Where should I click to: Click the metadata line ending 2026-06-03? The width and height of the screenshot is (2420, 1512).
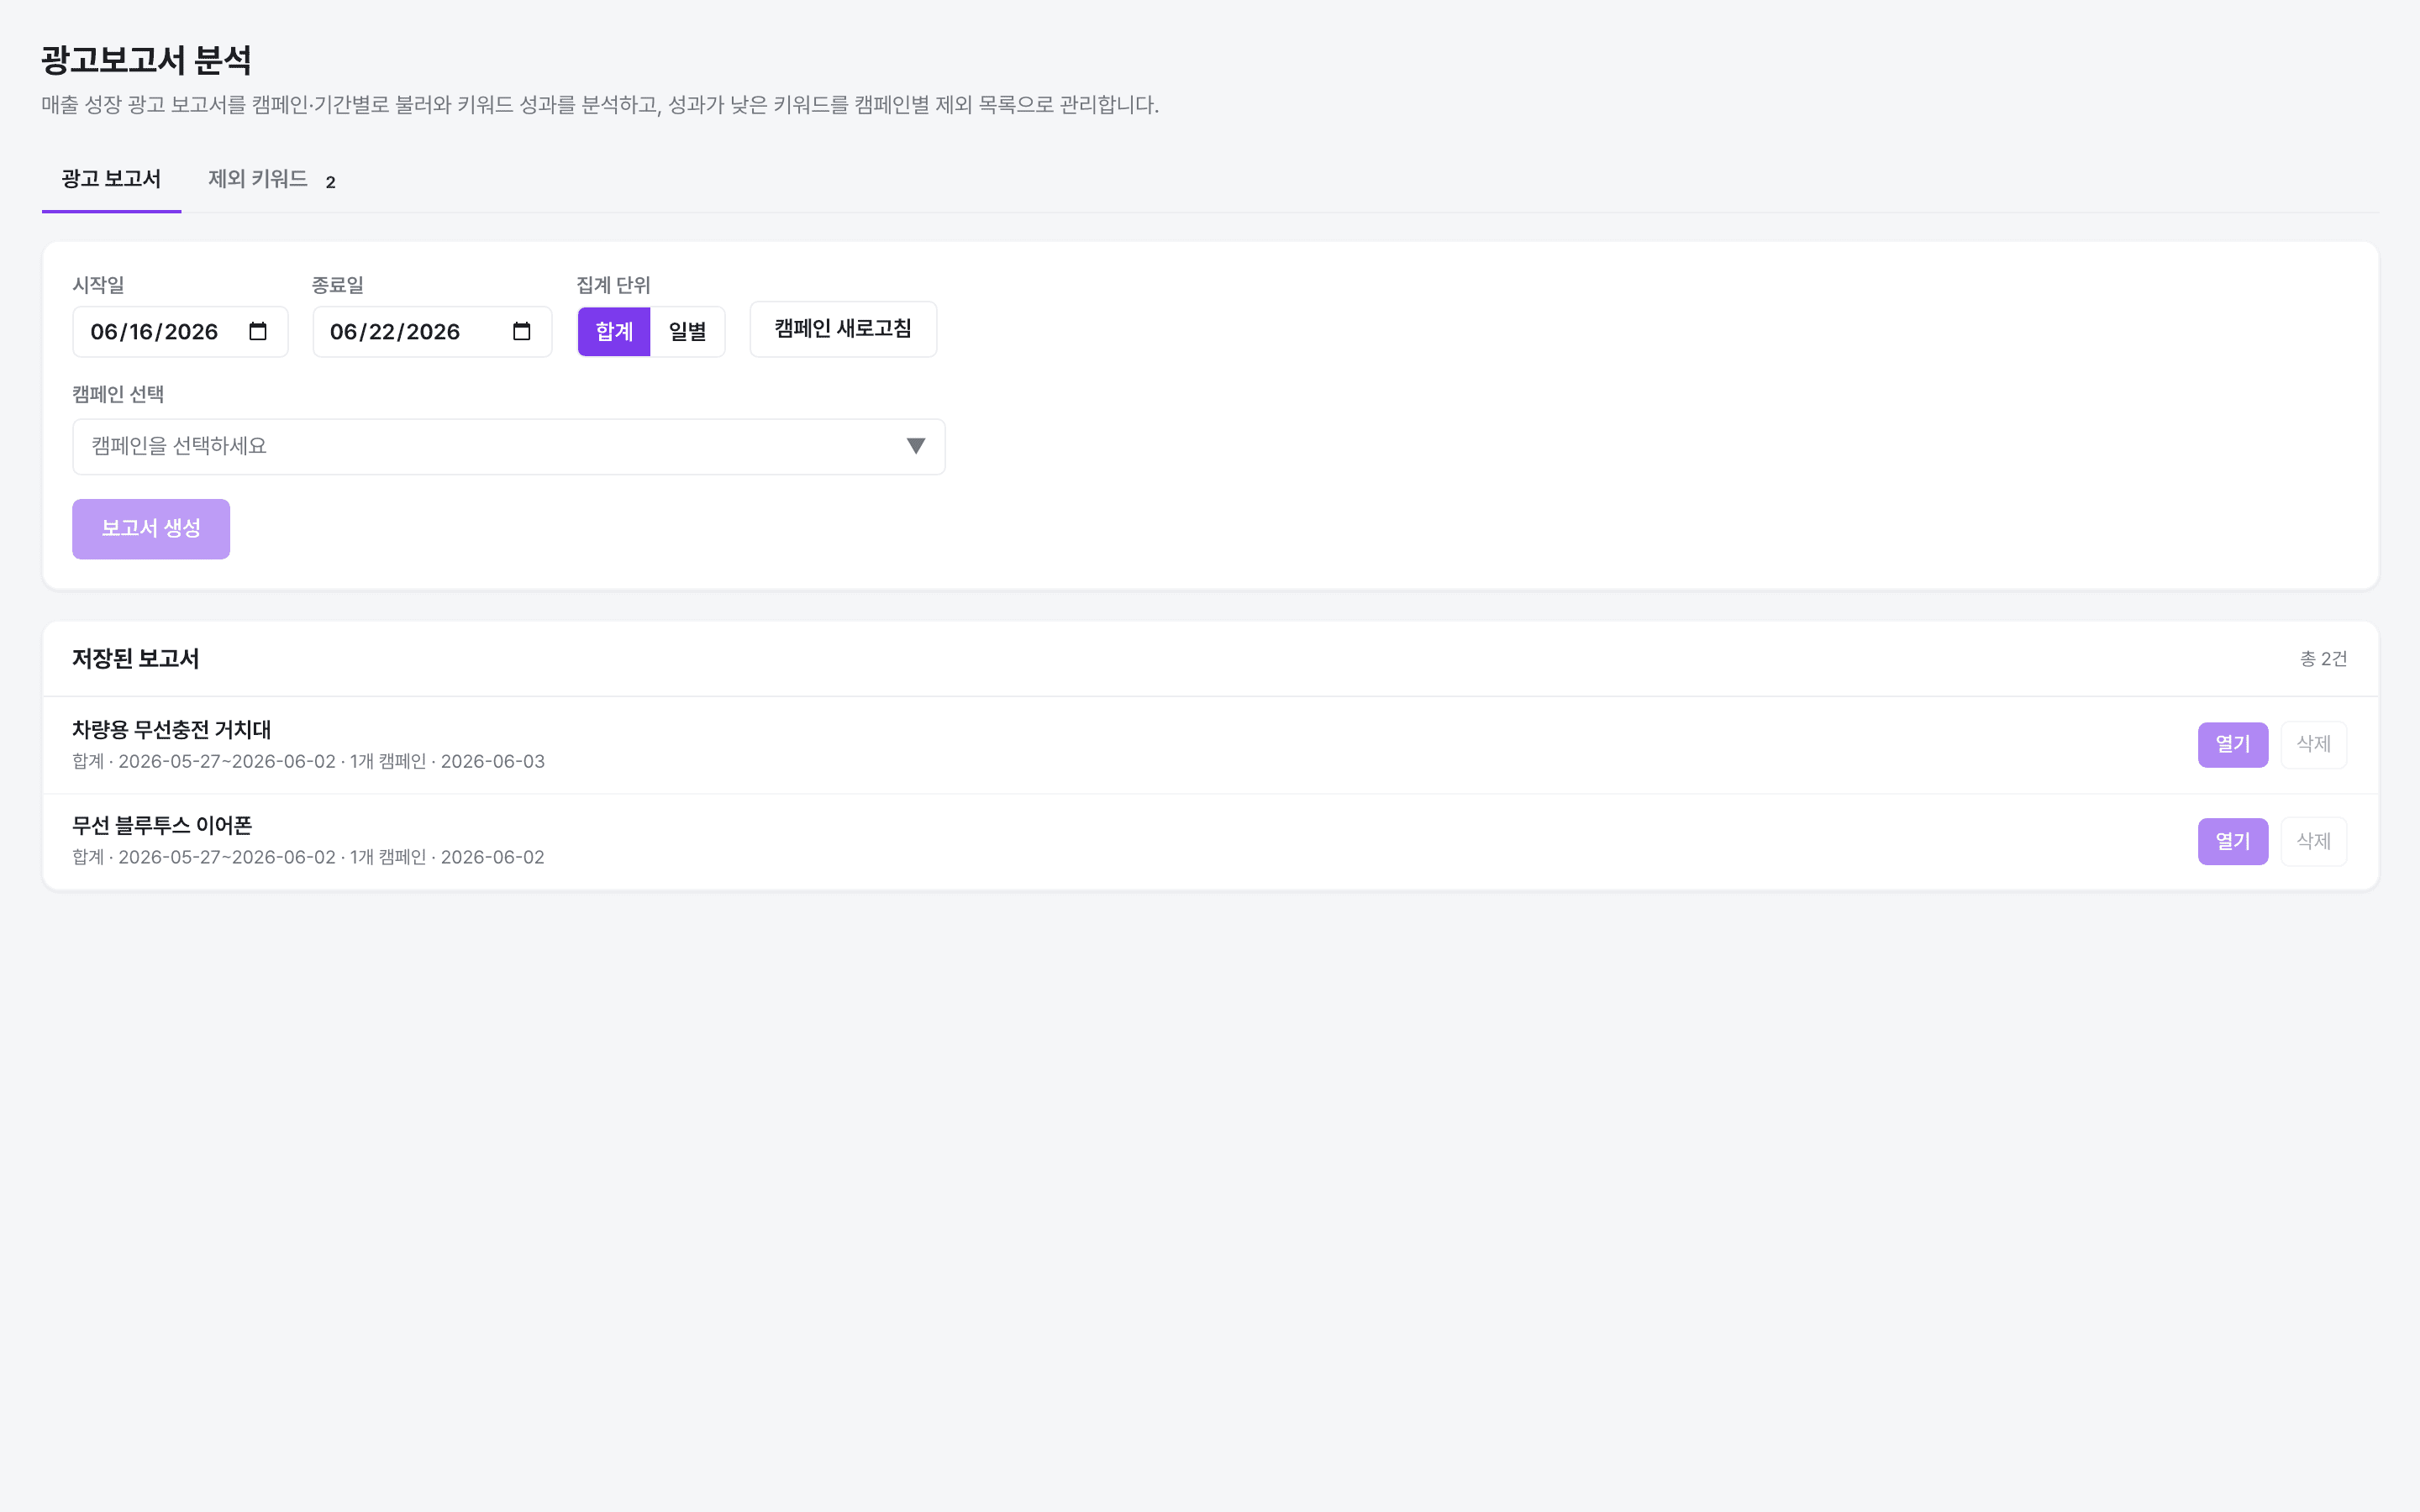coord(308,762)
